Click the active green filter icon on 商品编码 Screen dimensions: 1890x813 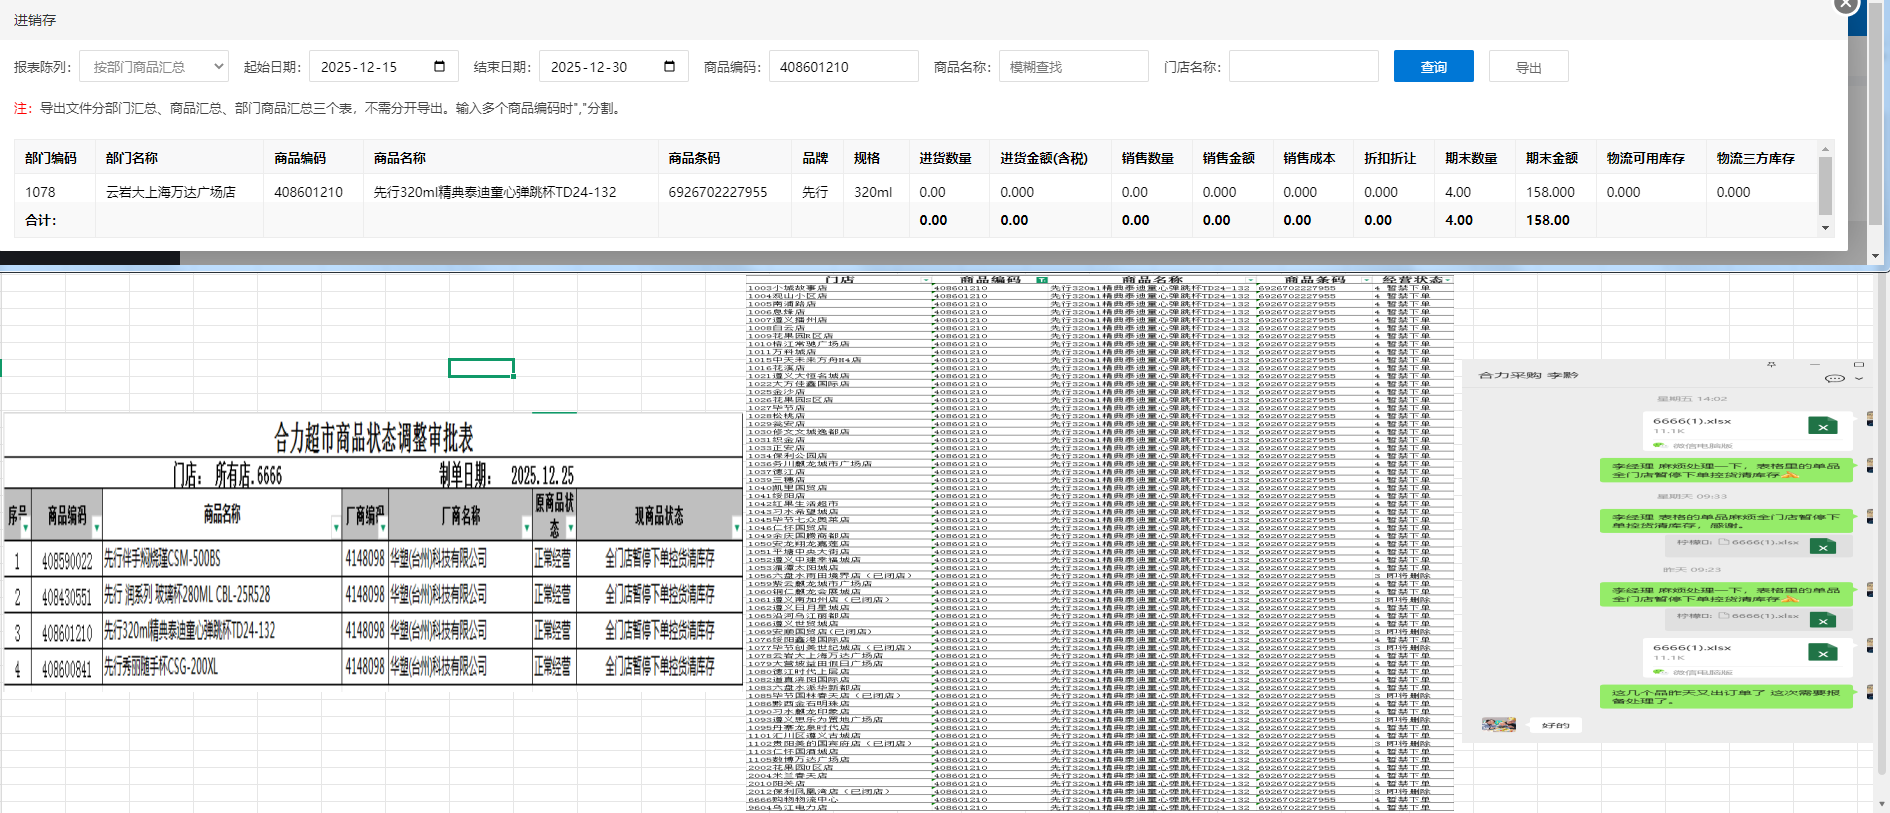click(1042, 280)
